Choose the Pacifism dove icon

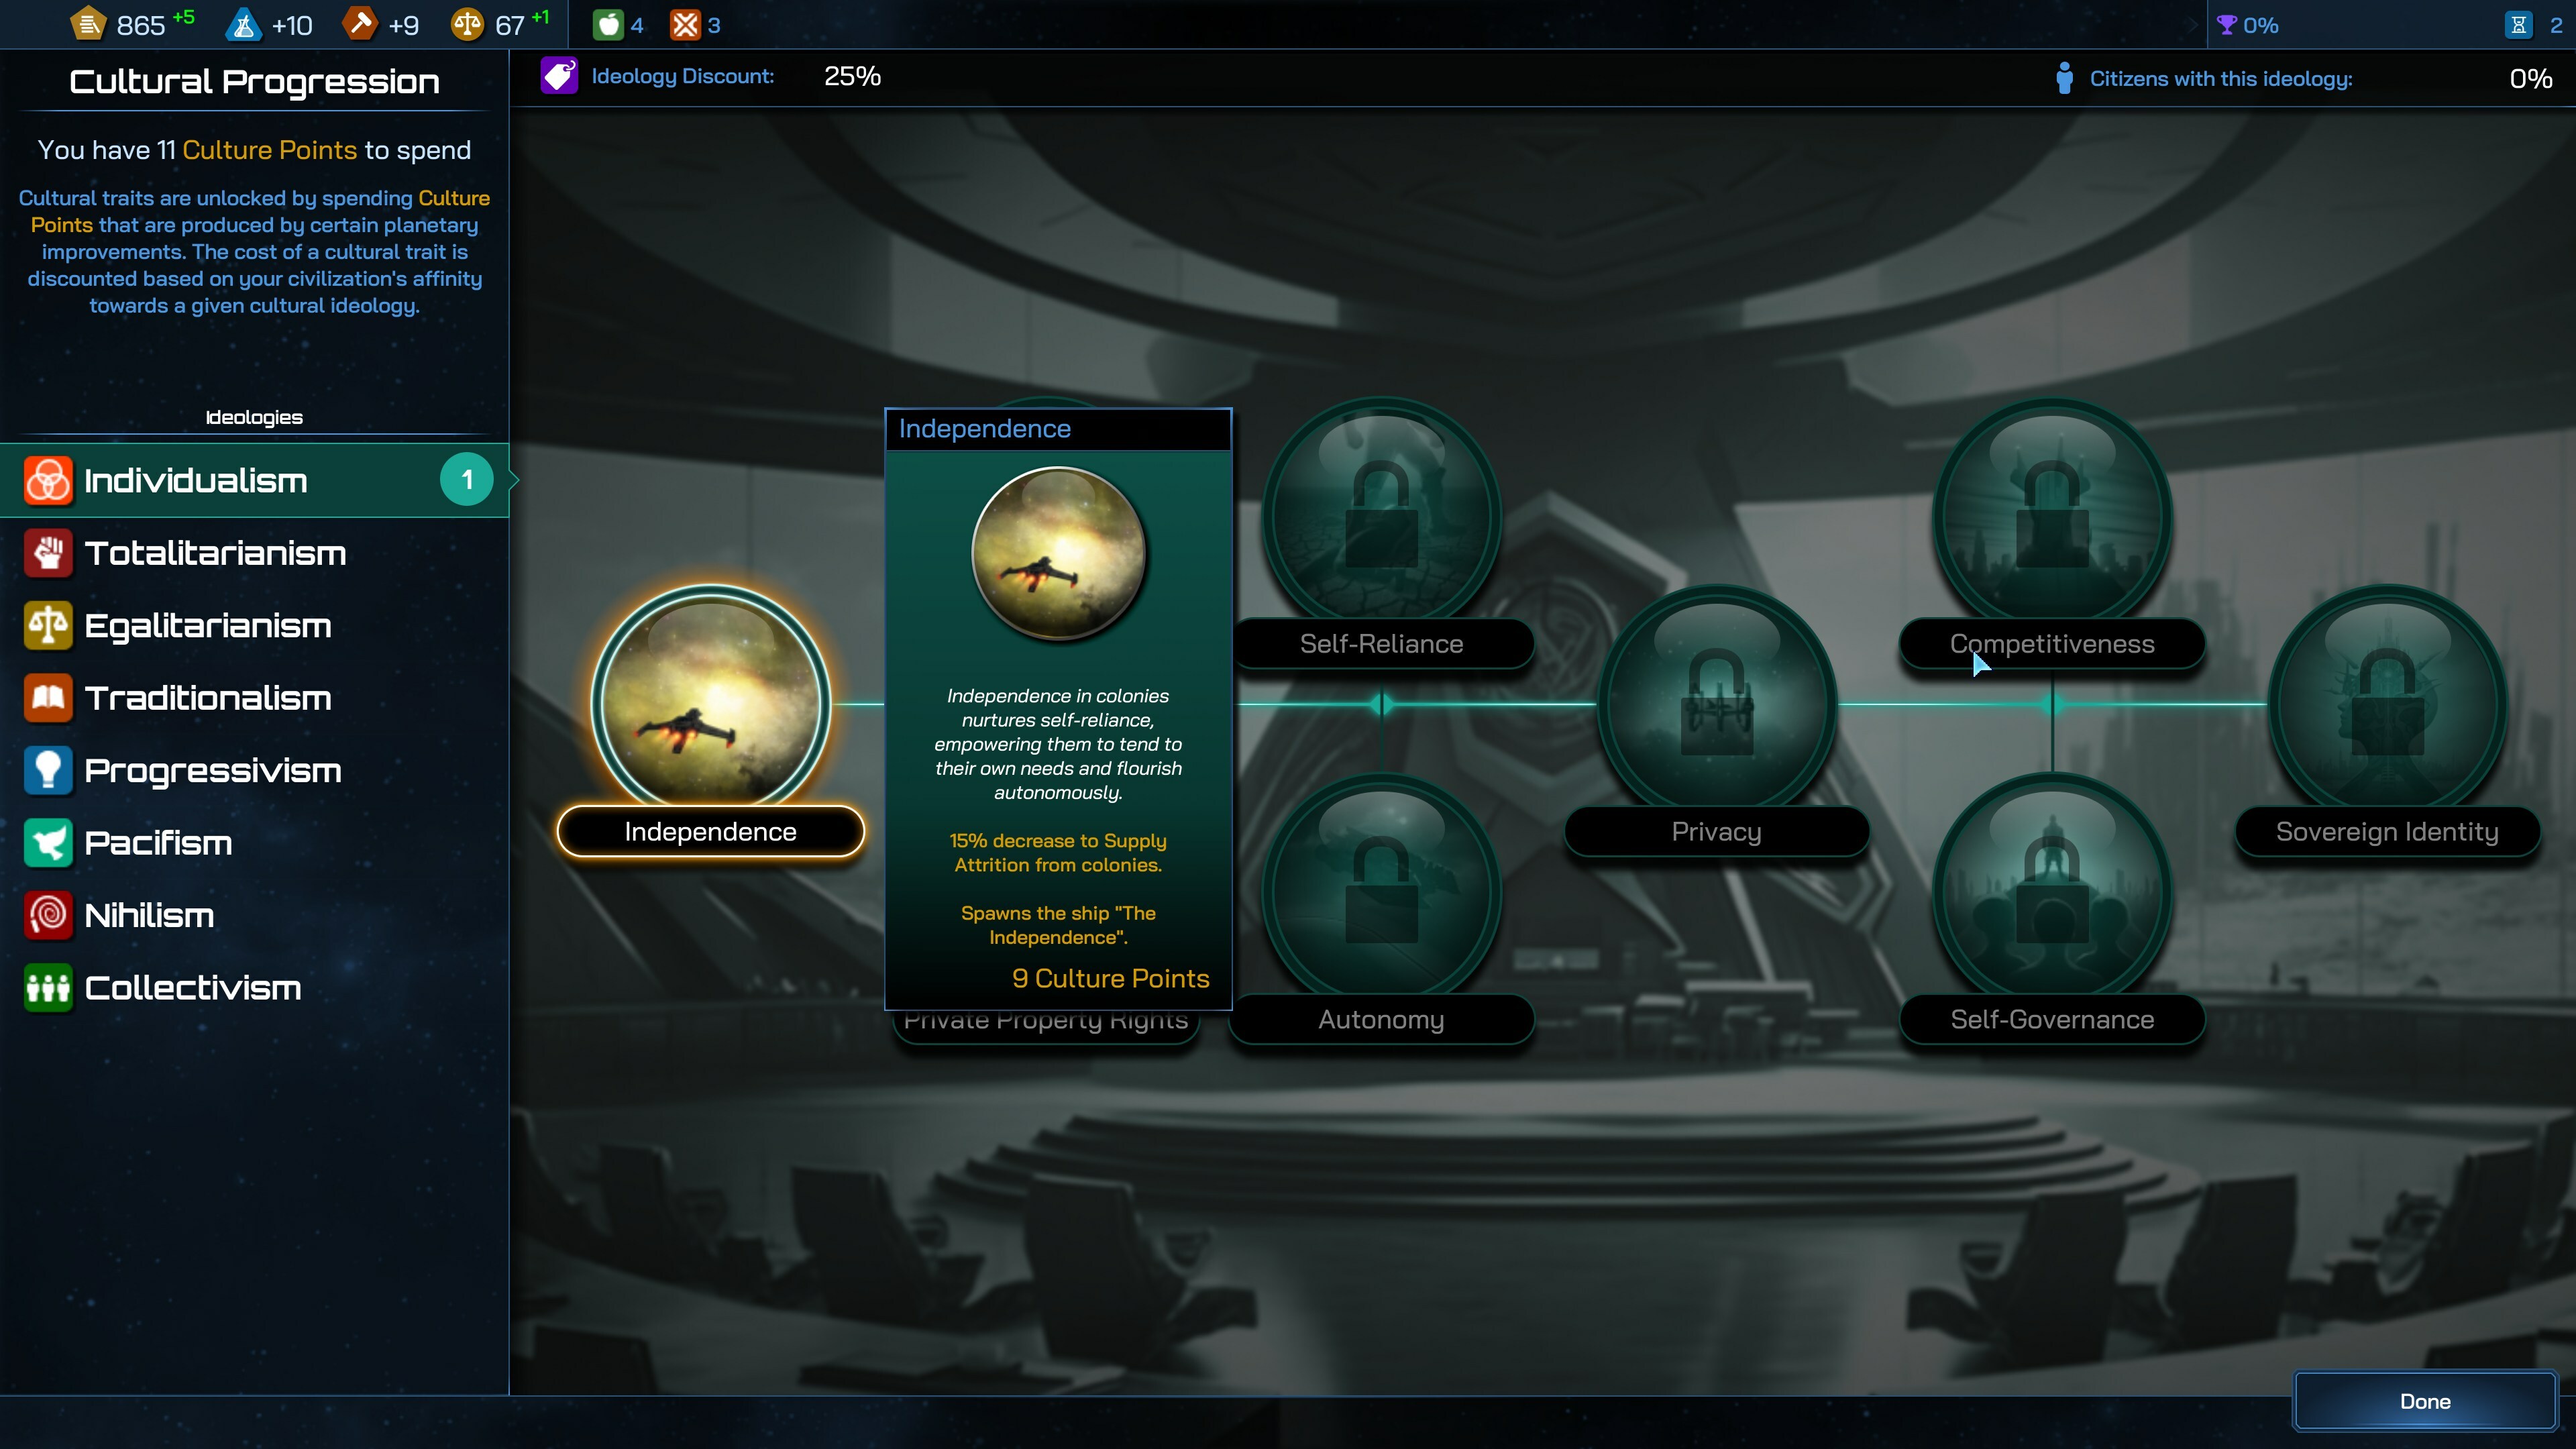48,843
